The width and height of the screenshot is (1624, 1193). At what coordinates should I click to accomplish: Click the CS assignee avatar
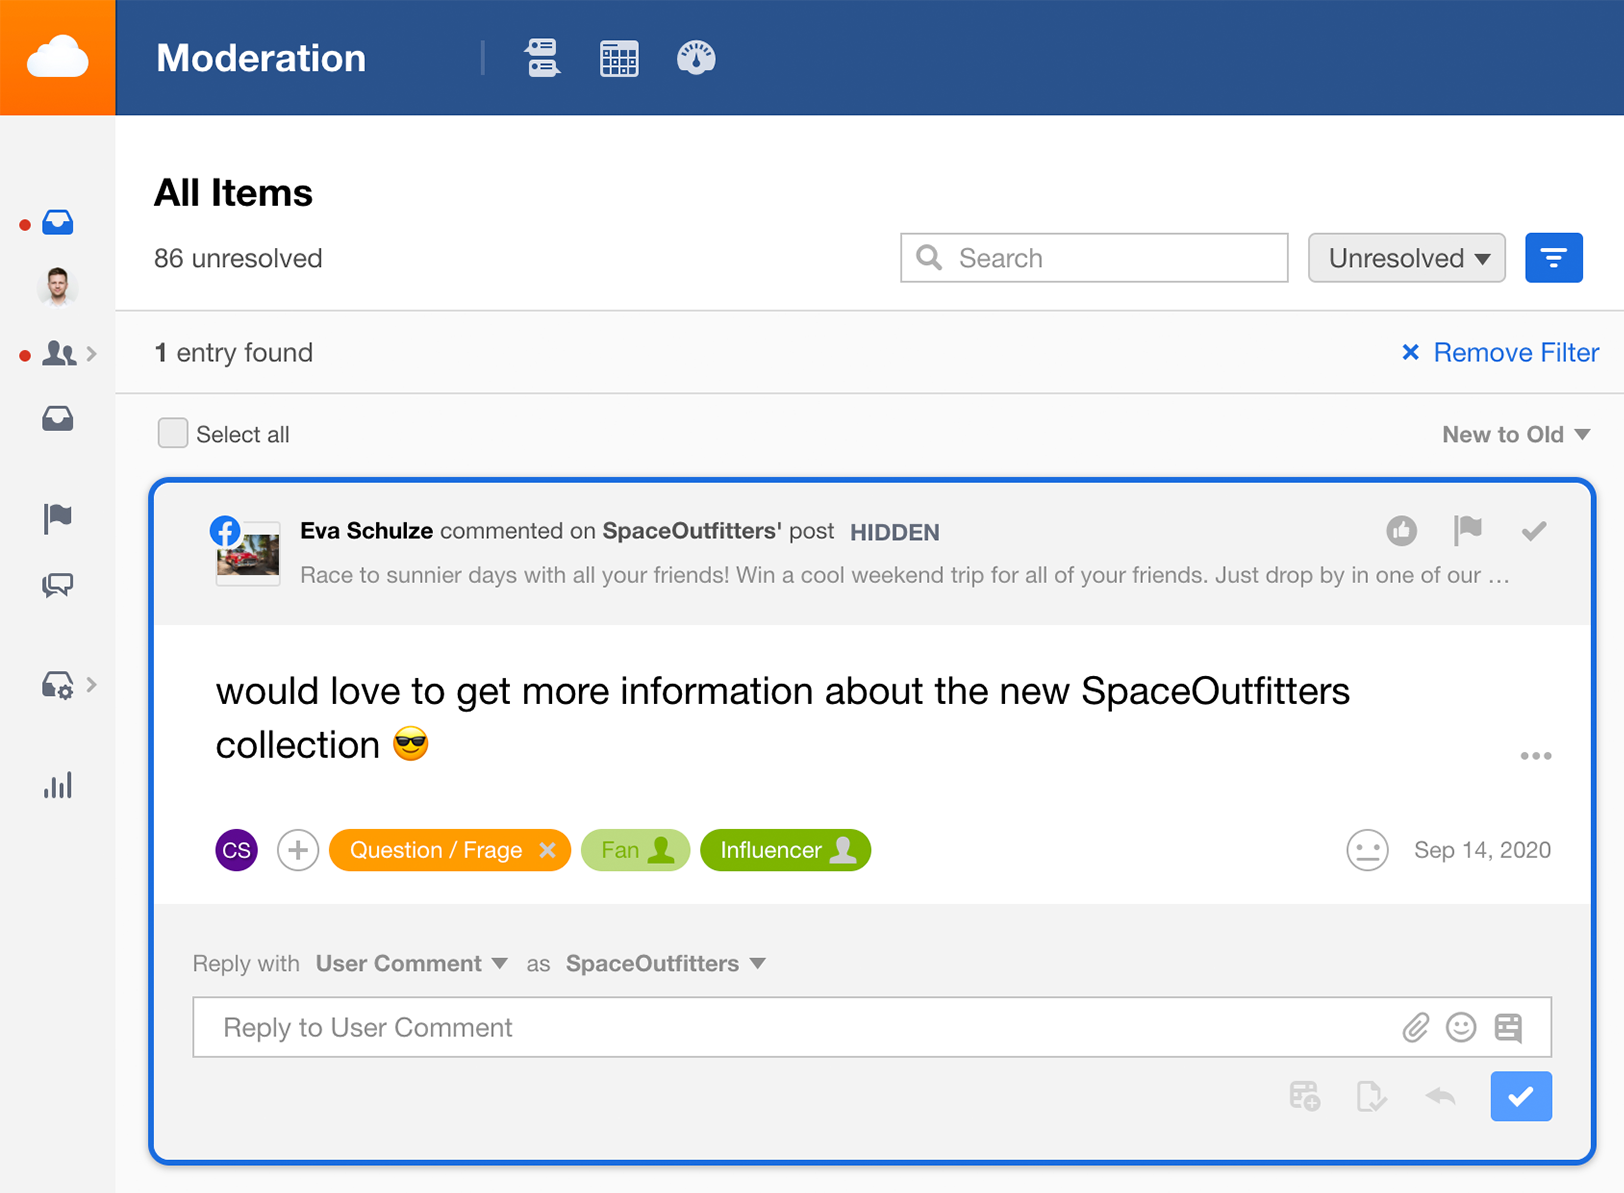236,850
